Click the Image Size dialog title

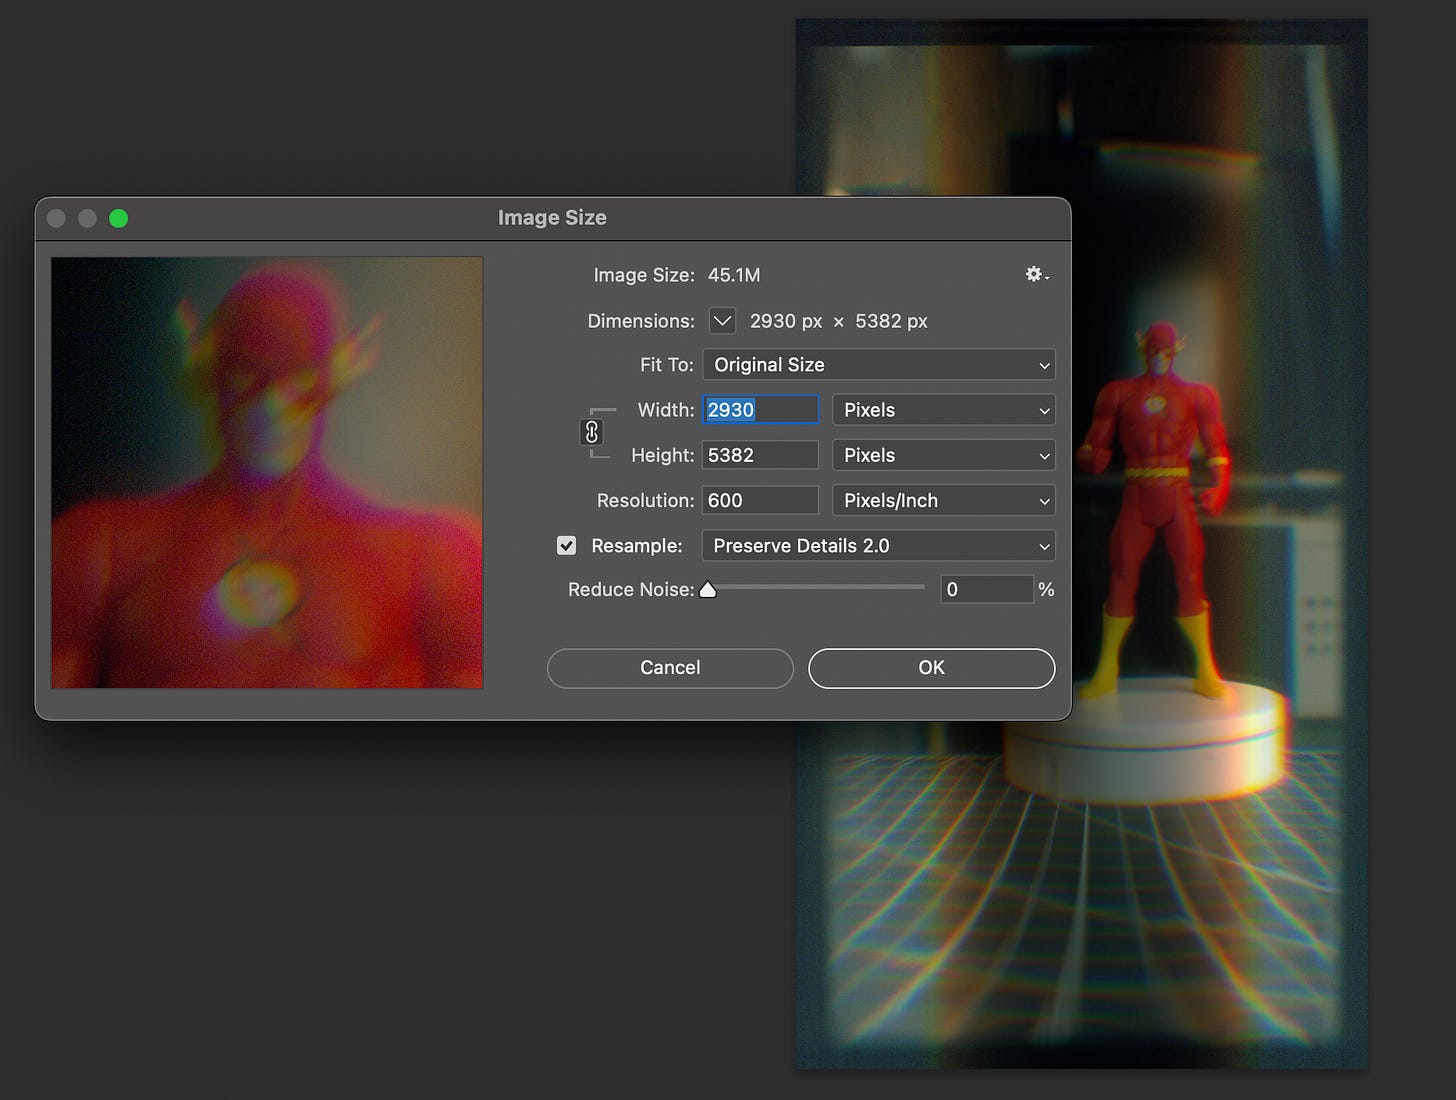coord(552,218)
